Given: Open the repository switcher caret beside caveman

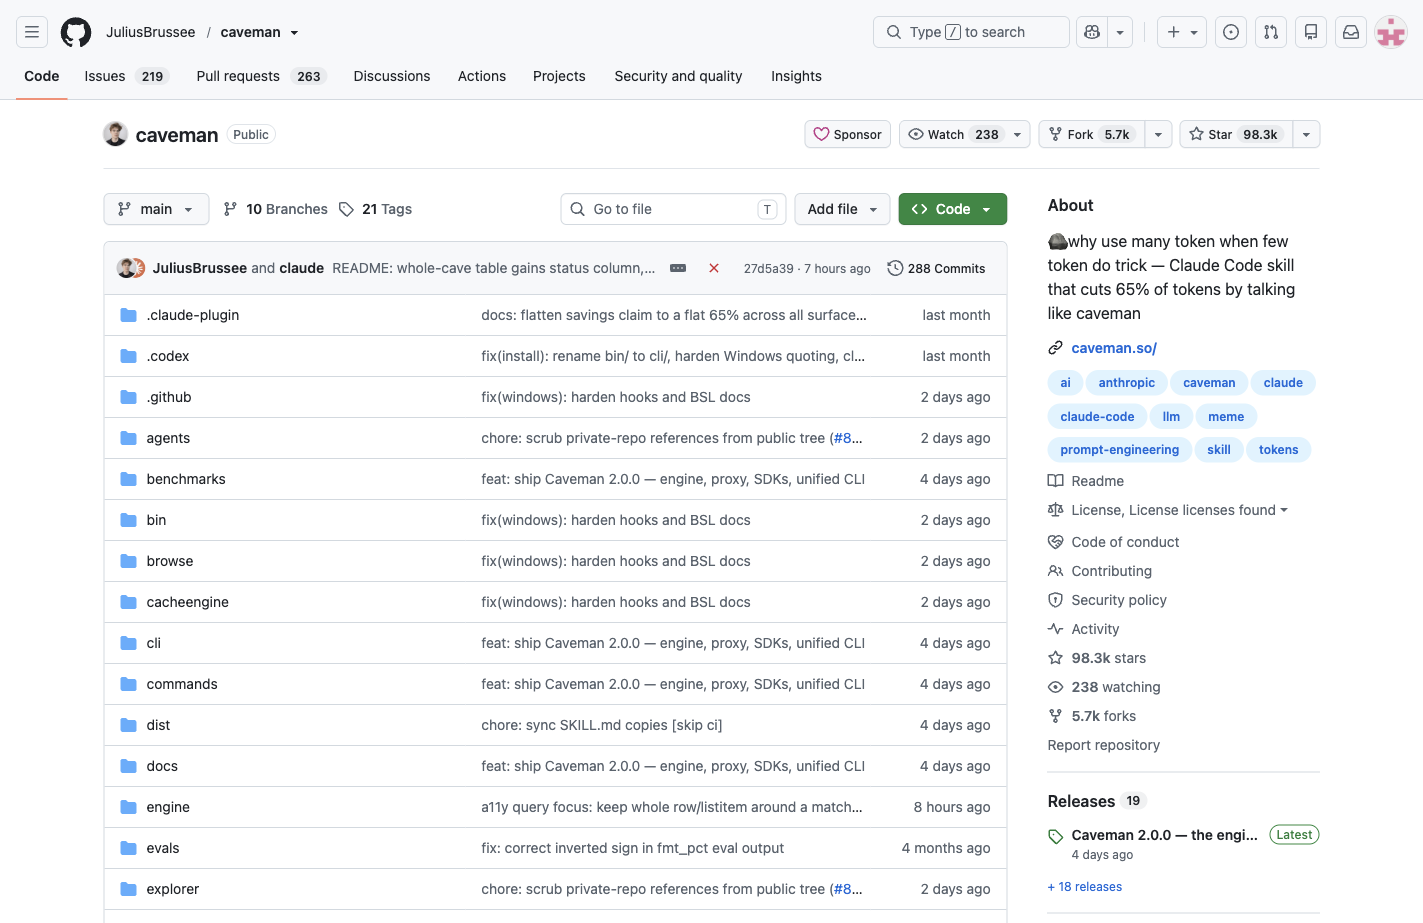Looking at the screenshot, I should [x=294, y=33].
